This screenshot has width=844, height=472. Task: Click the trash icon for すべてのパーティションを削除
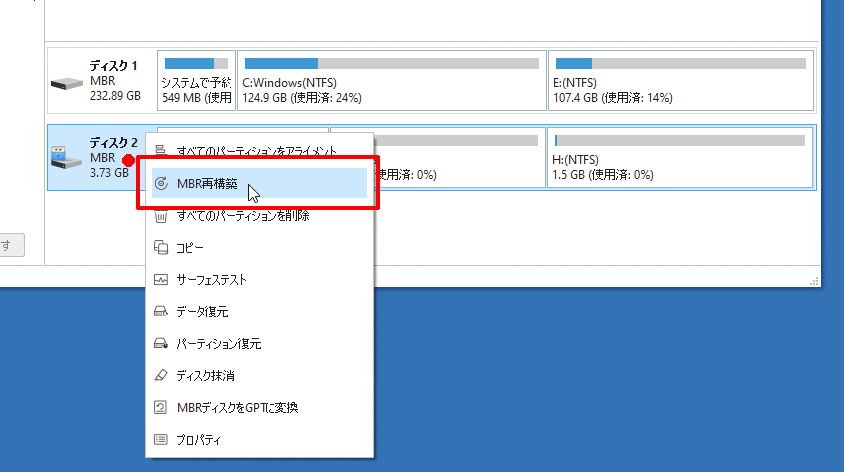[x=161, y=215]
